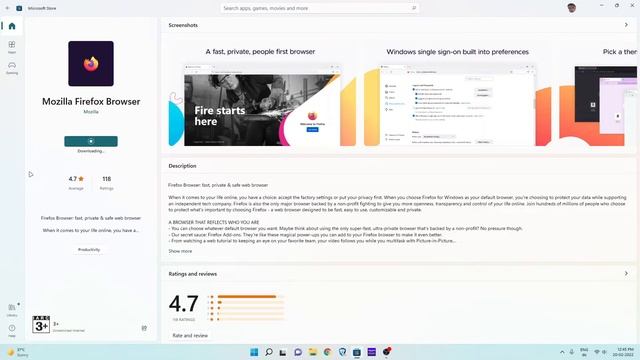Open the Chat app on taskbar
Viewport: 640px width, 360px height.
tap(298, 352)
